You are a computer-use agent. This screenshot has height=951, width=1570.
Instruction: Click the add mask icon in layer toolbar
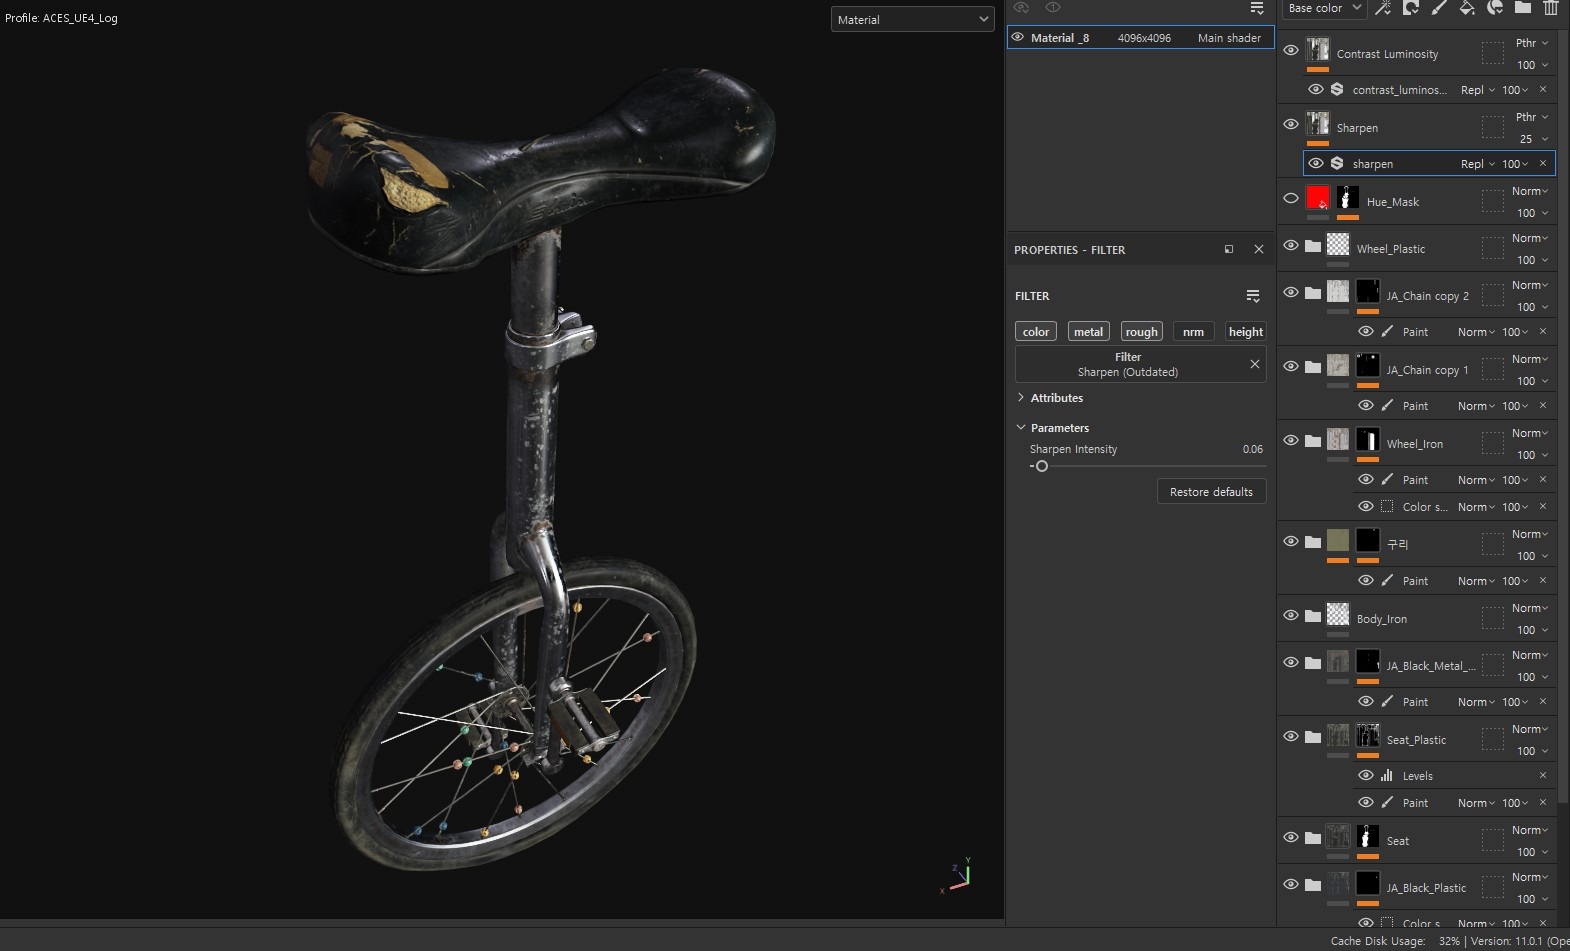point(1411,8)
